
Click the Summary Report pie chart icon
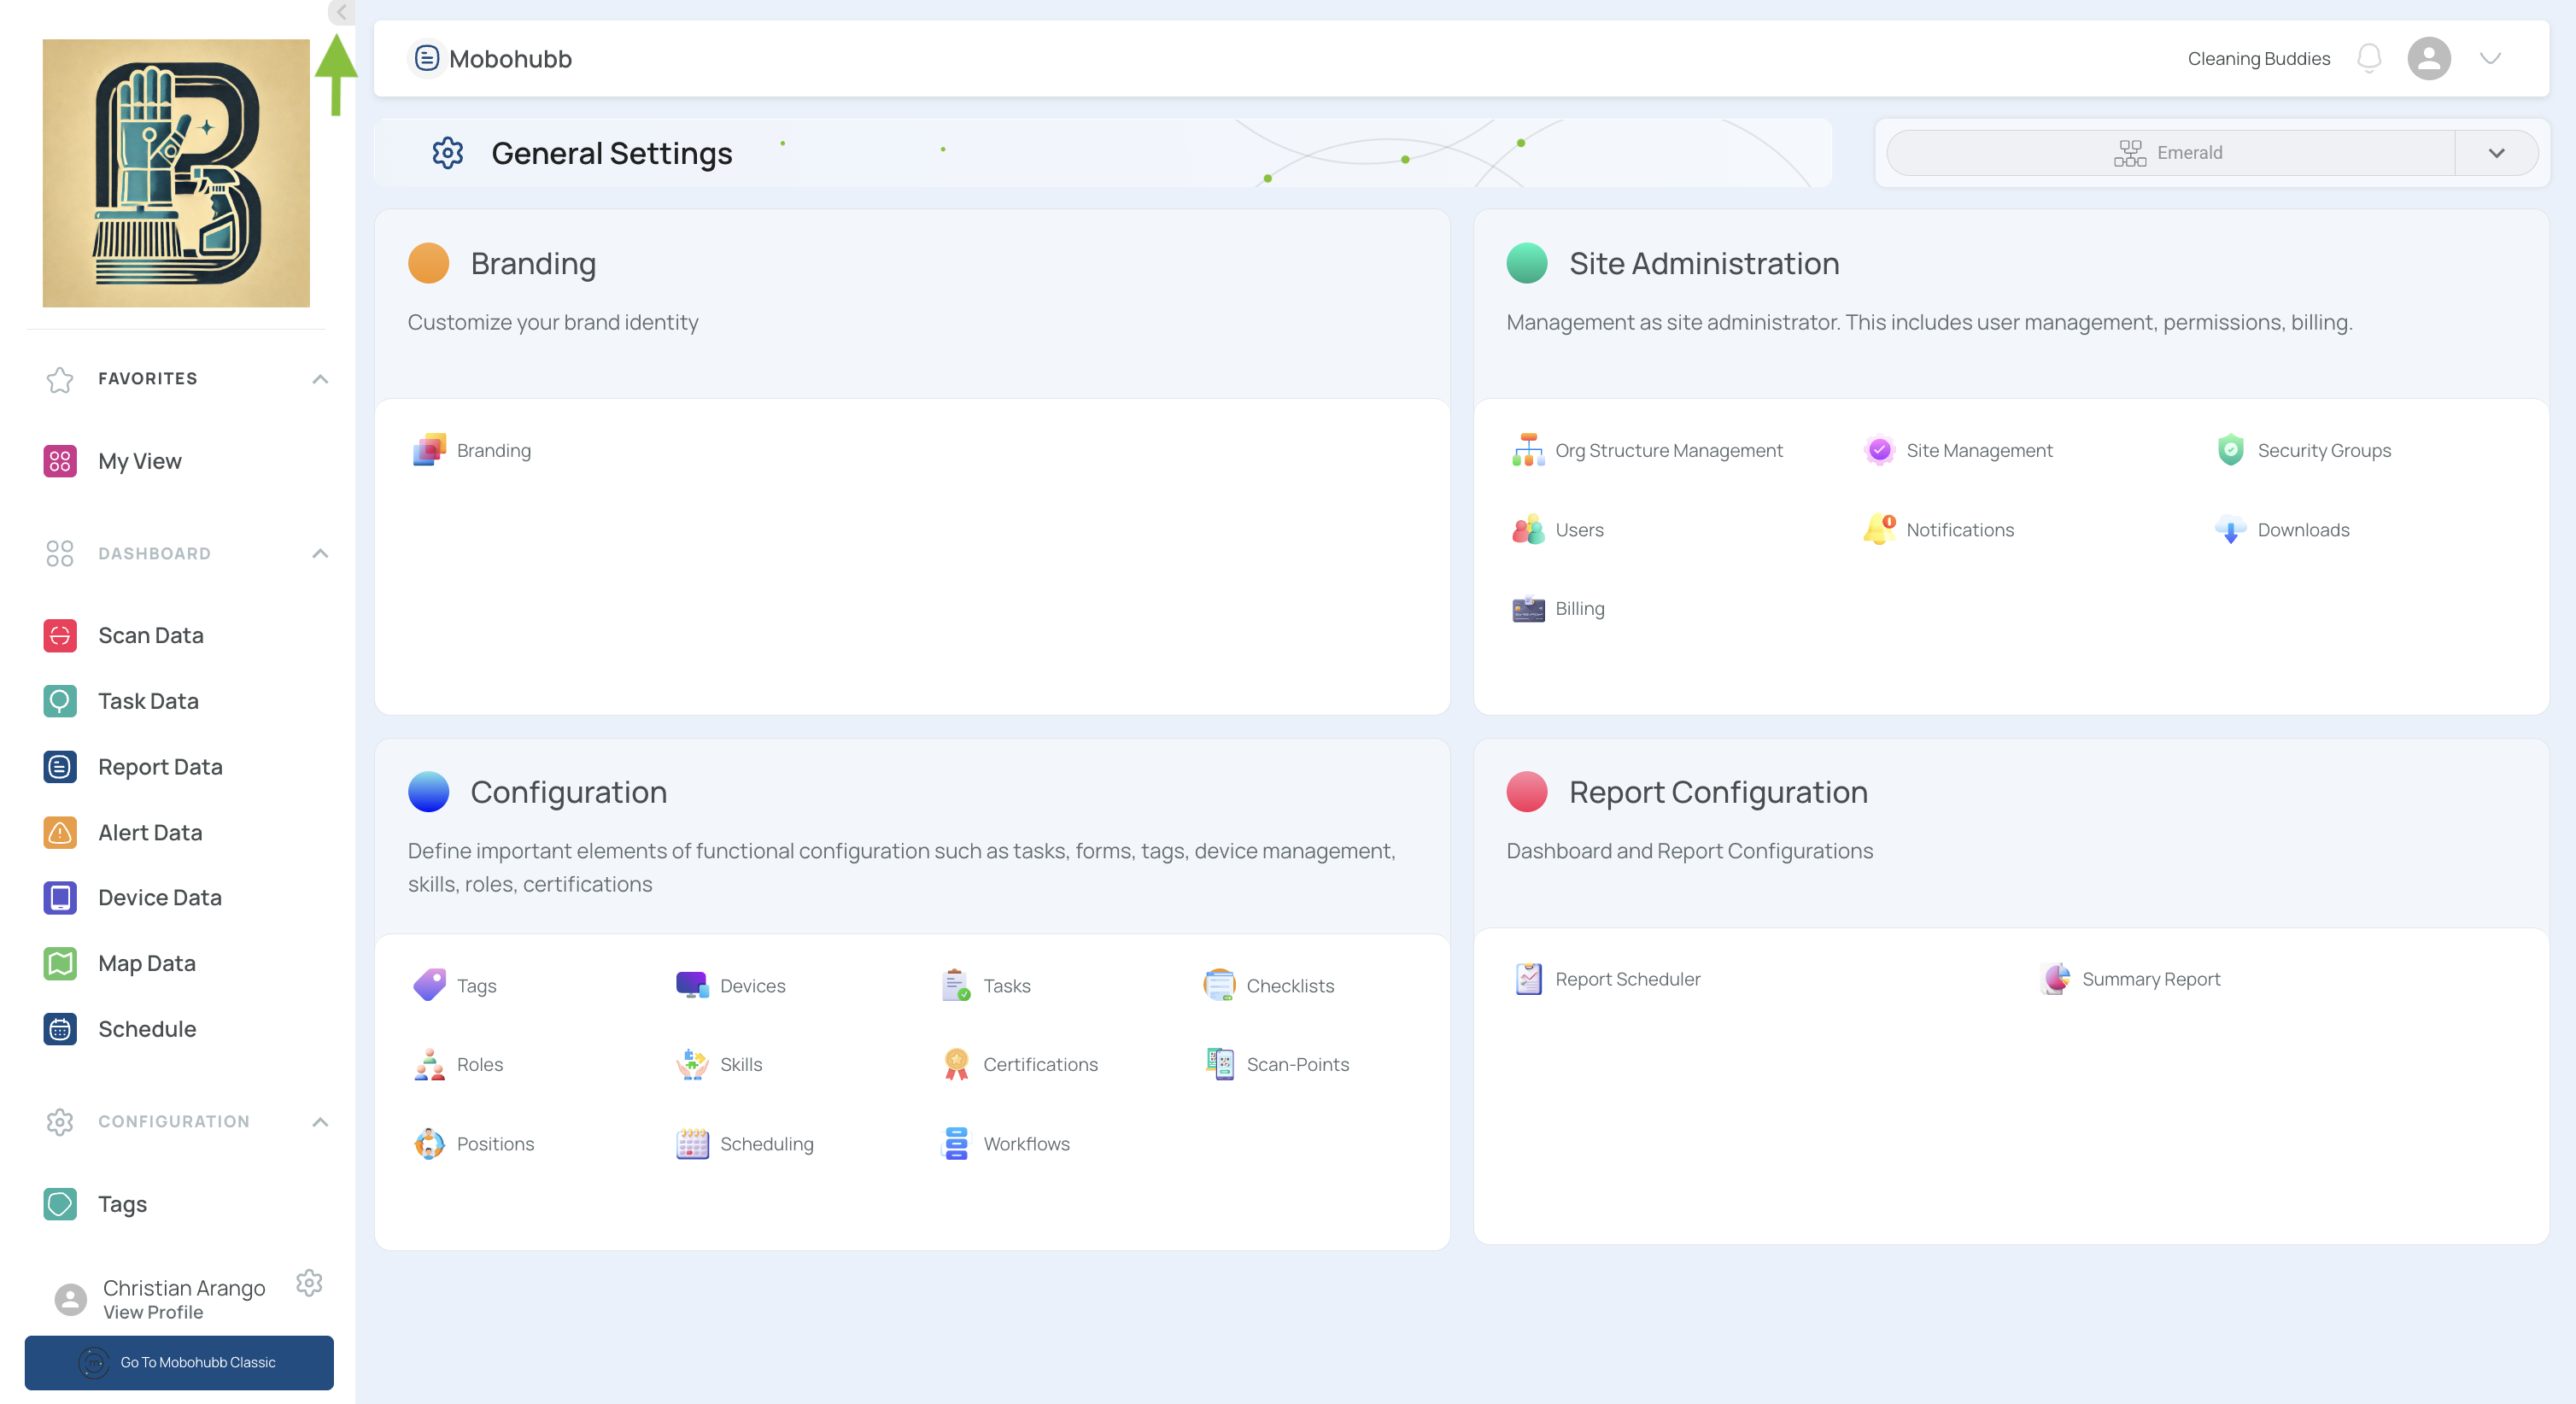click(x=2056, y=979)
